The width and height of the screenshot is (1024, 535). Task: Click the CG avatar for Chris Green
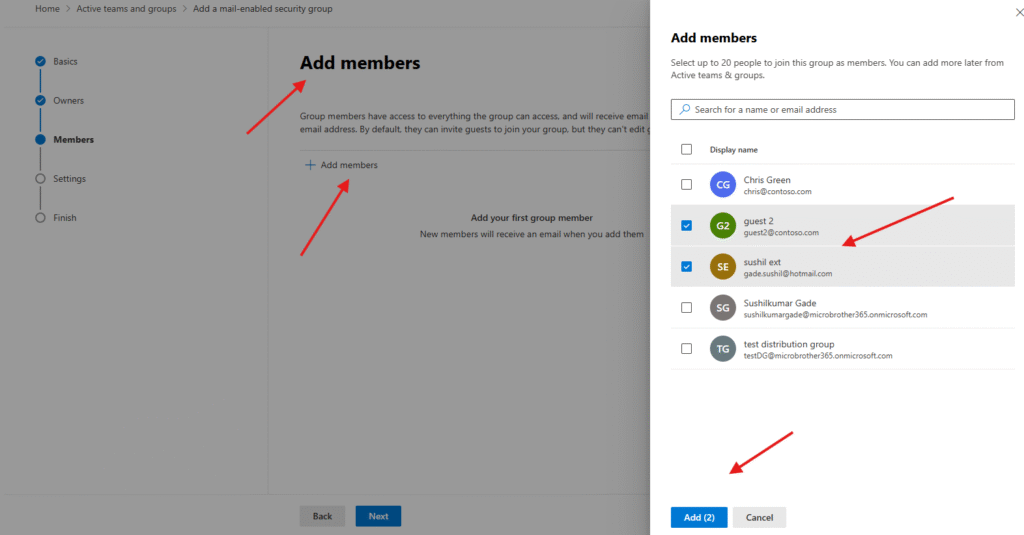722,185
